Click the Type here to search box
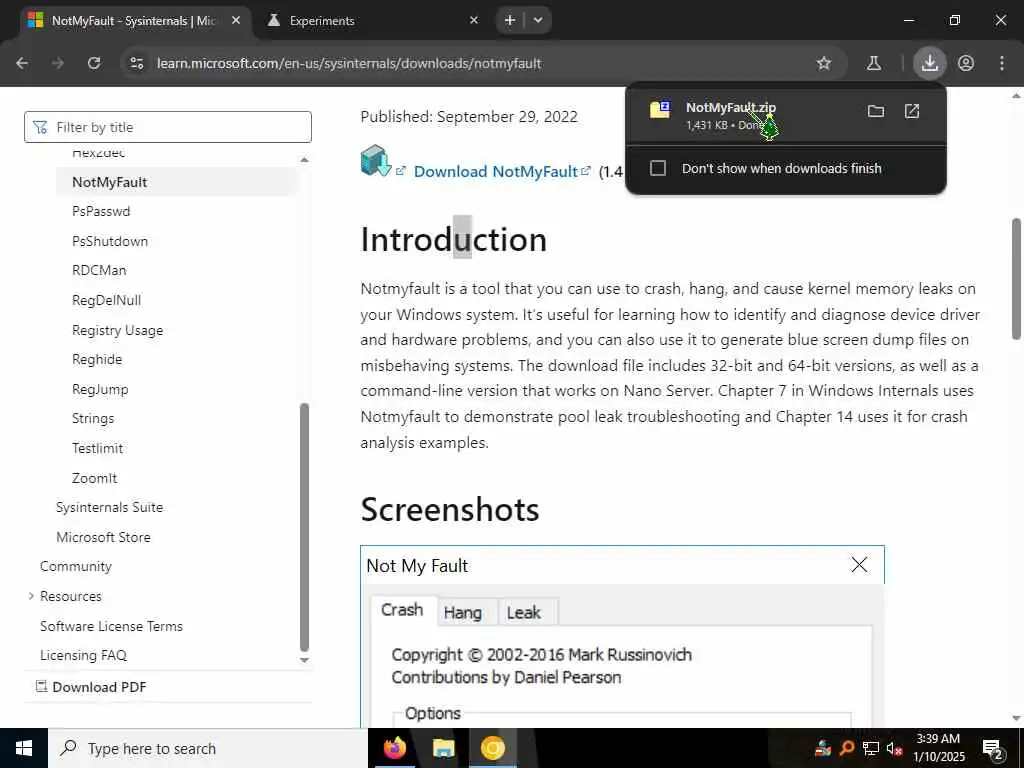The image size is (1024, 768). 208,748
